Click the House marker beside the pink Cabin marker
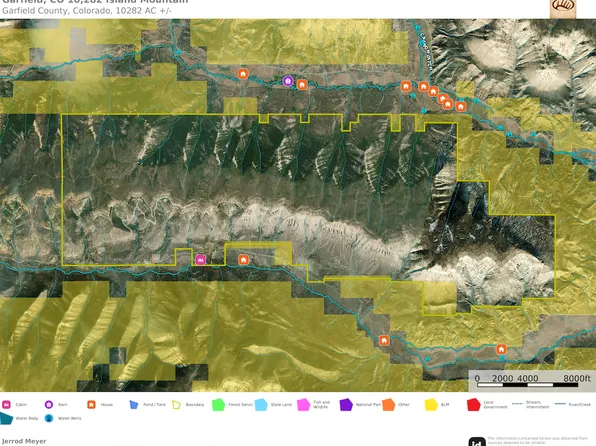This screenshot has height=446, width=596. [x=244, y=260]
